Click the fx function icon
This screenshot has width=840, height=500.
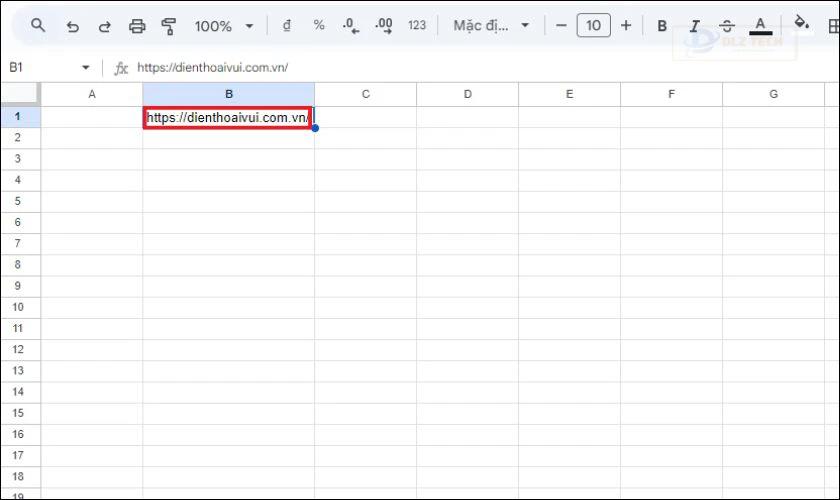(121, 68)
